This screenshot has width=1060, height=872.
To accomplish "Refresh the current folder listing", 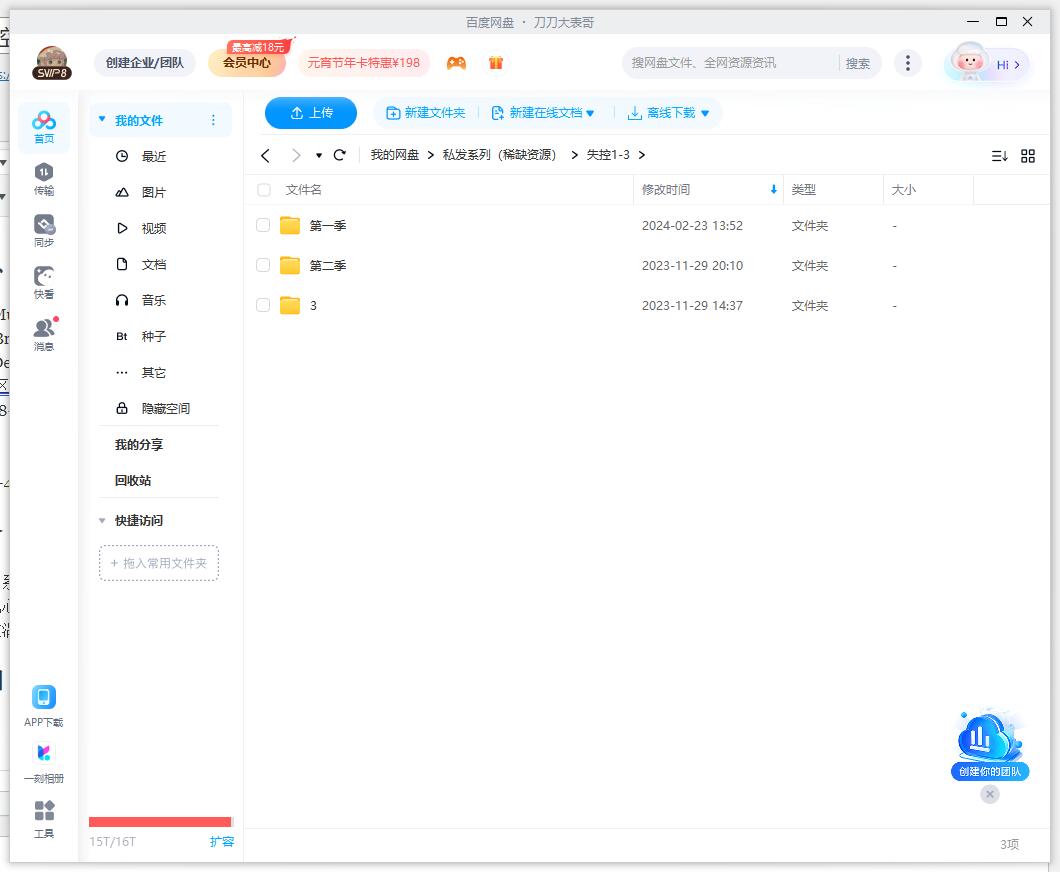I will coord(340,155).
